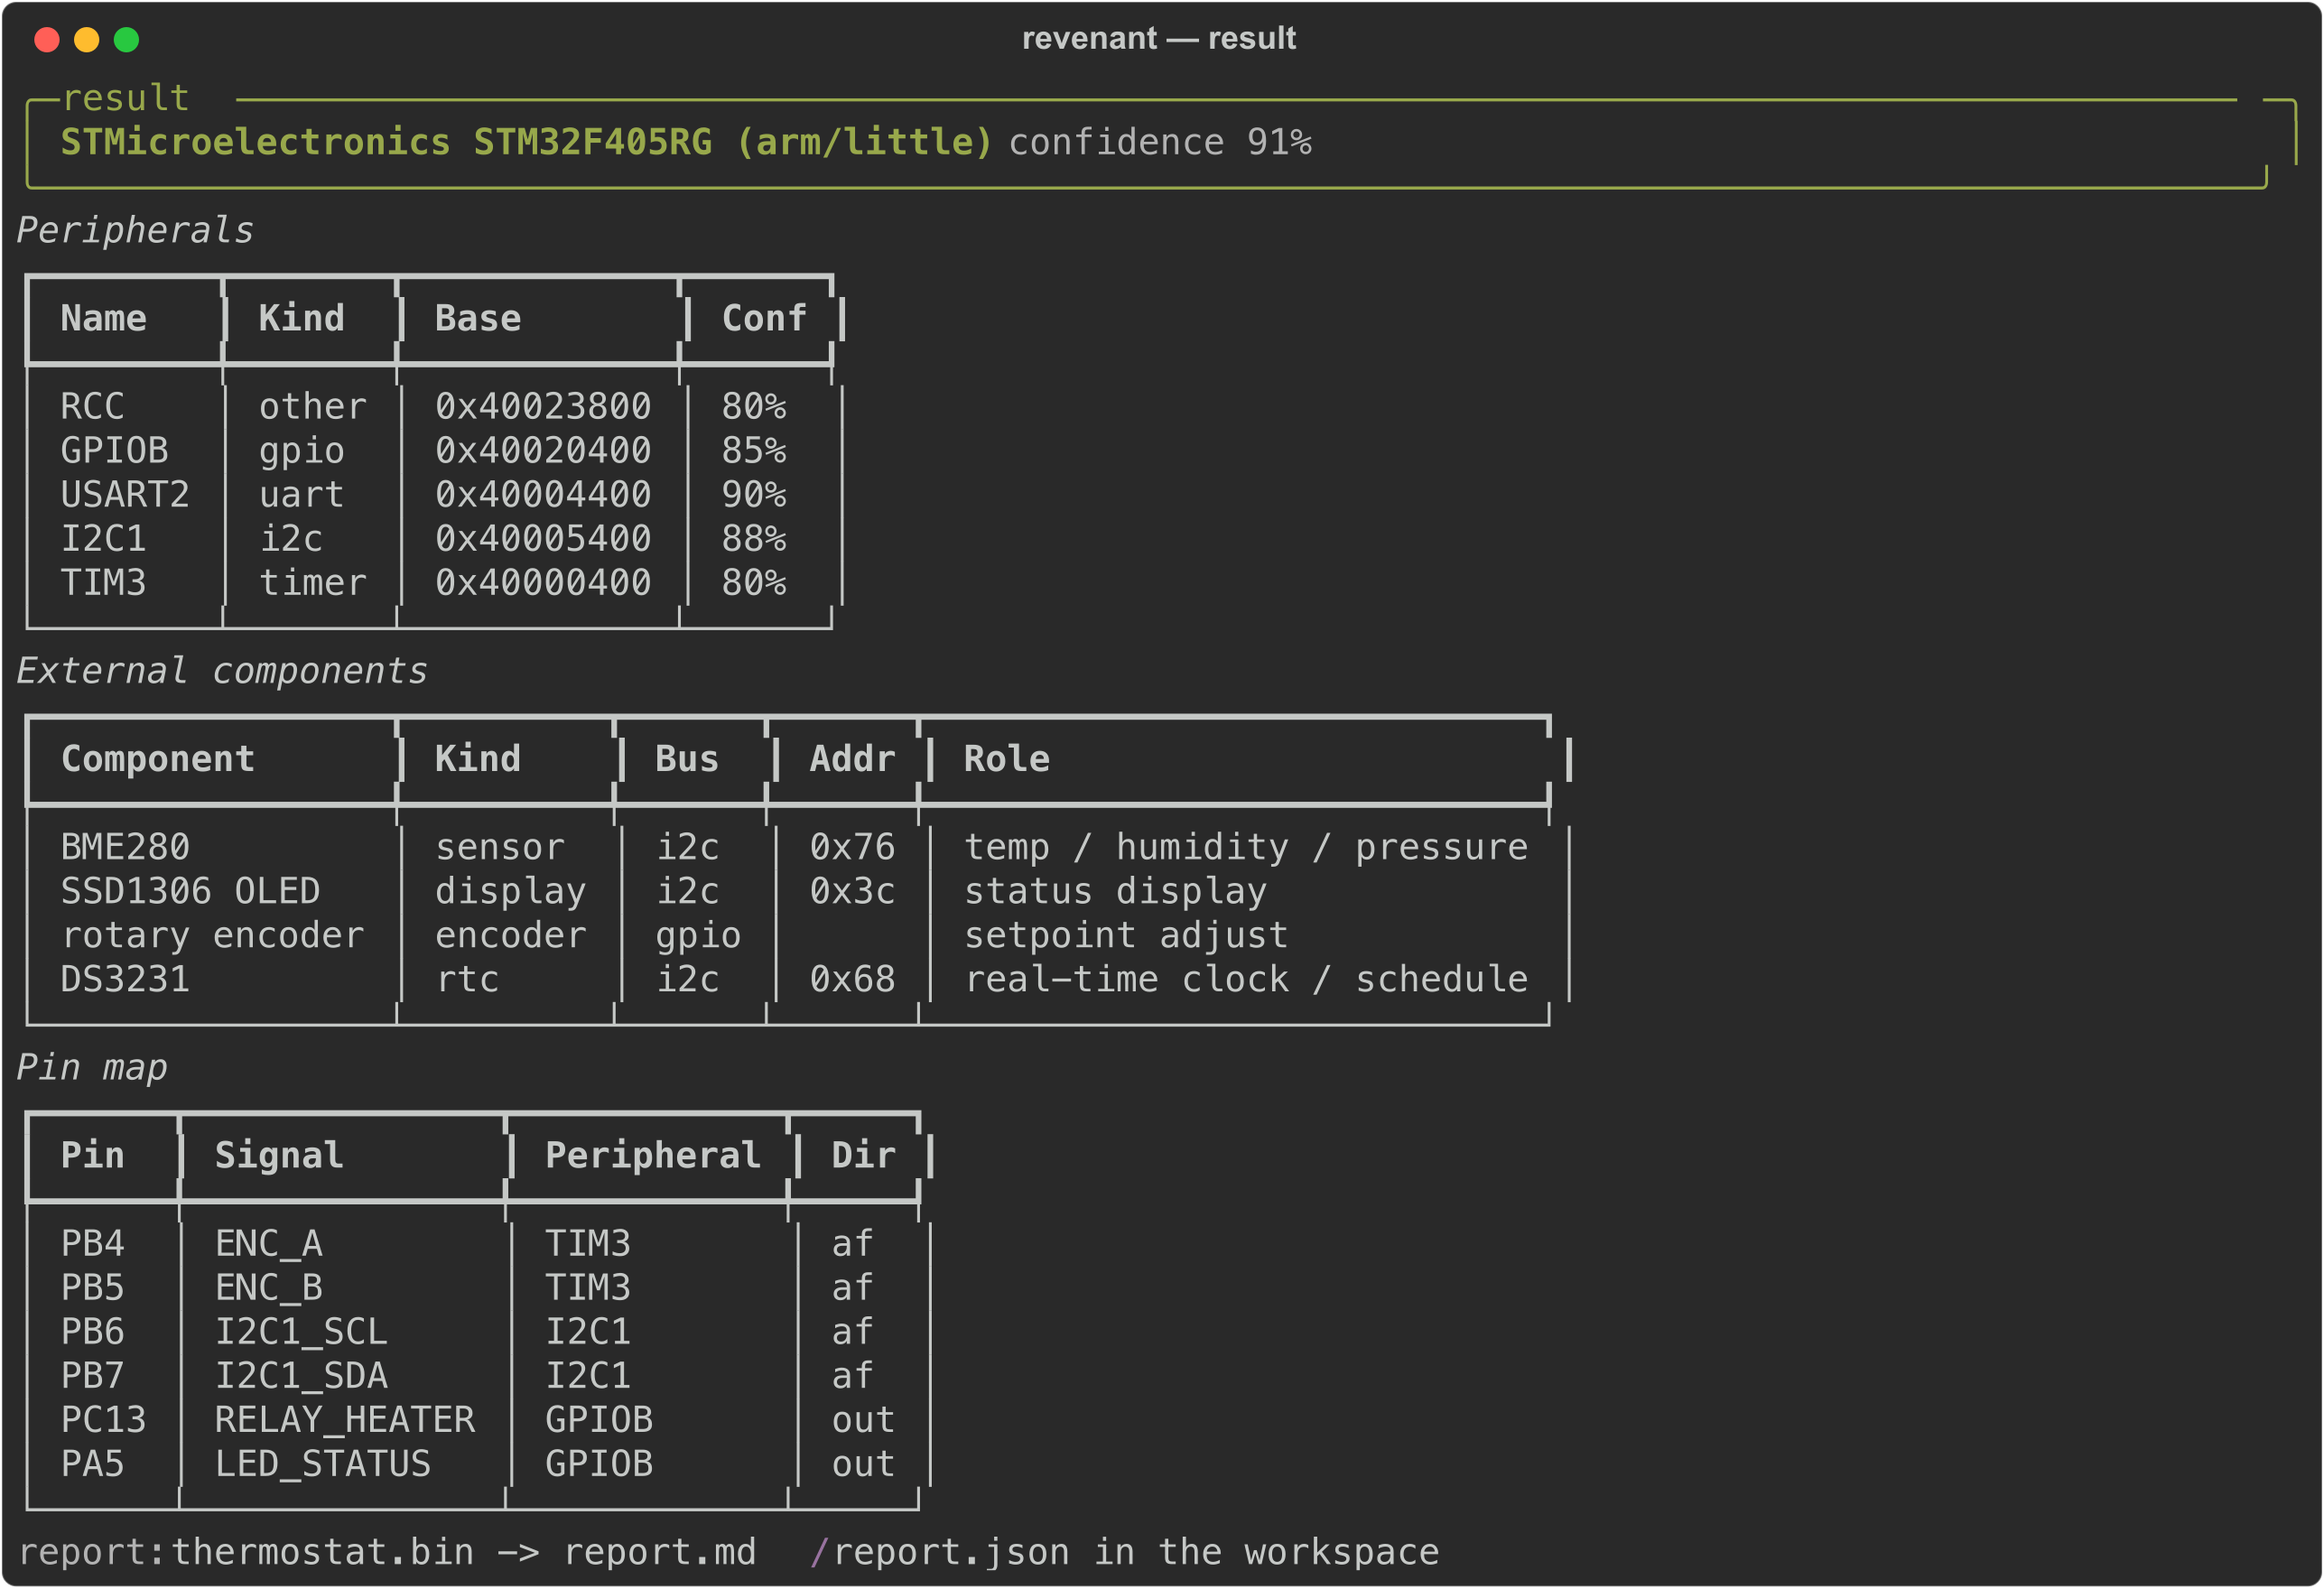Click the "Component" column header

(x=158, y=760)
